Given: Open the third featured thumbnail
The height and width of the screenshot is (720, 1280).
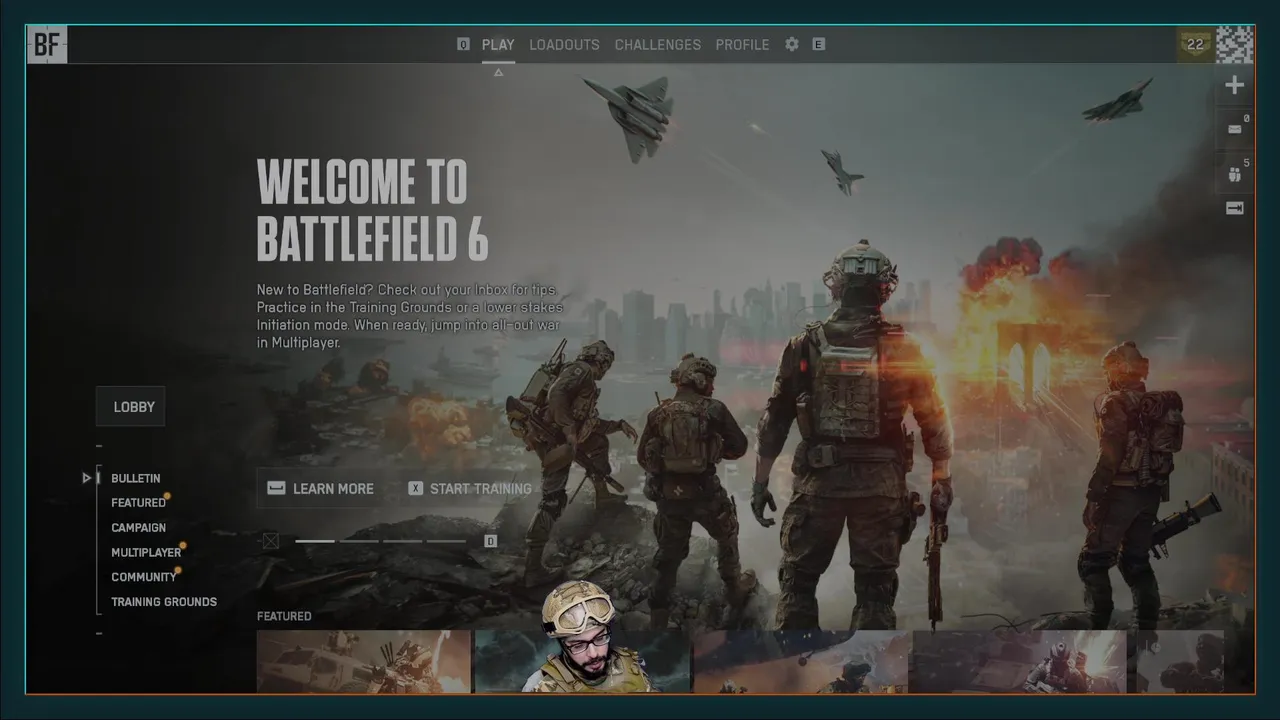Looking at the screenshot, I should [x=801, y=661].
